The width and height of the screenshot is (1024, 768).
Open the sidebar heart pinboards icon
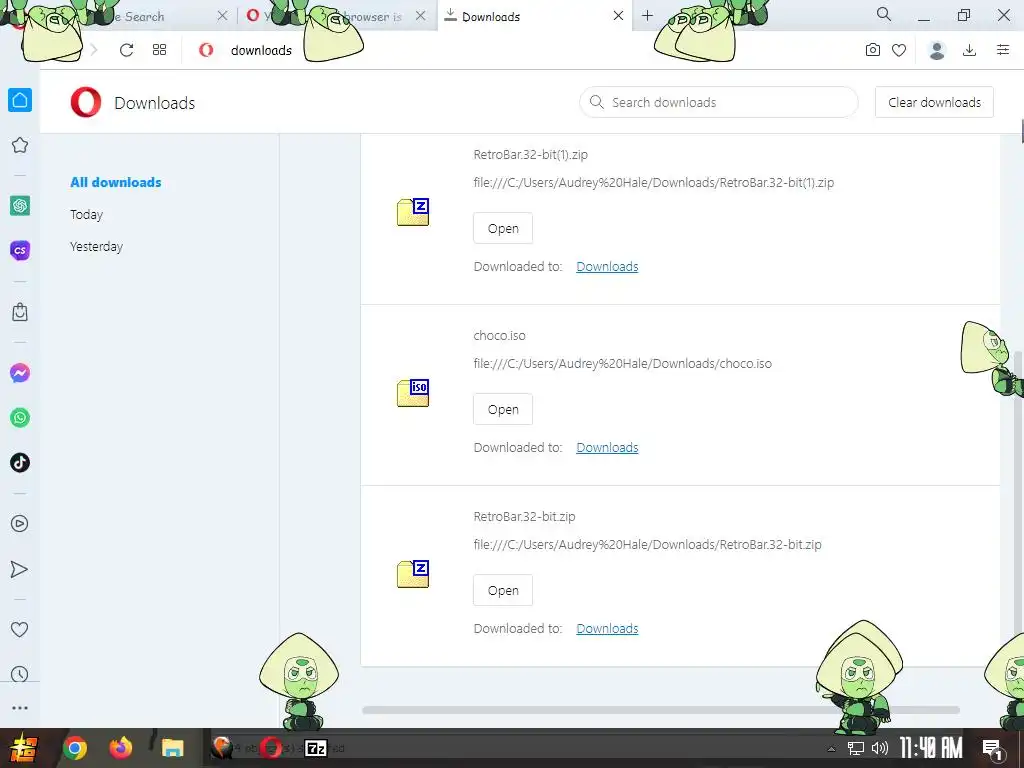(x=20, y=630)
